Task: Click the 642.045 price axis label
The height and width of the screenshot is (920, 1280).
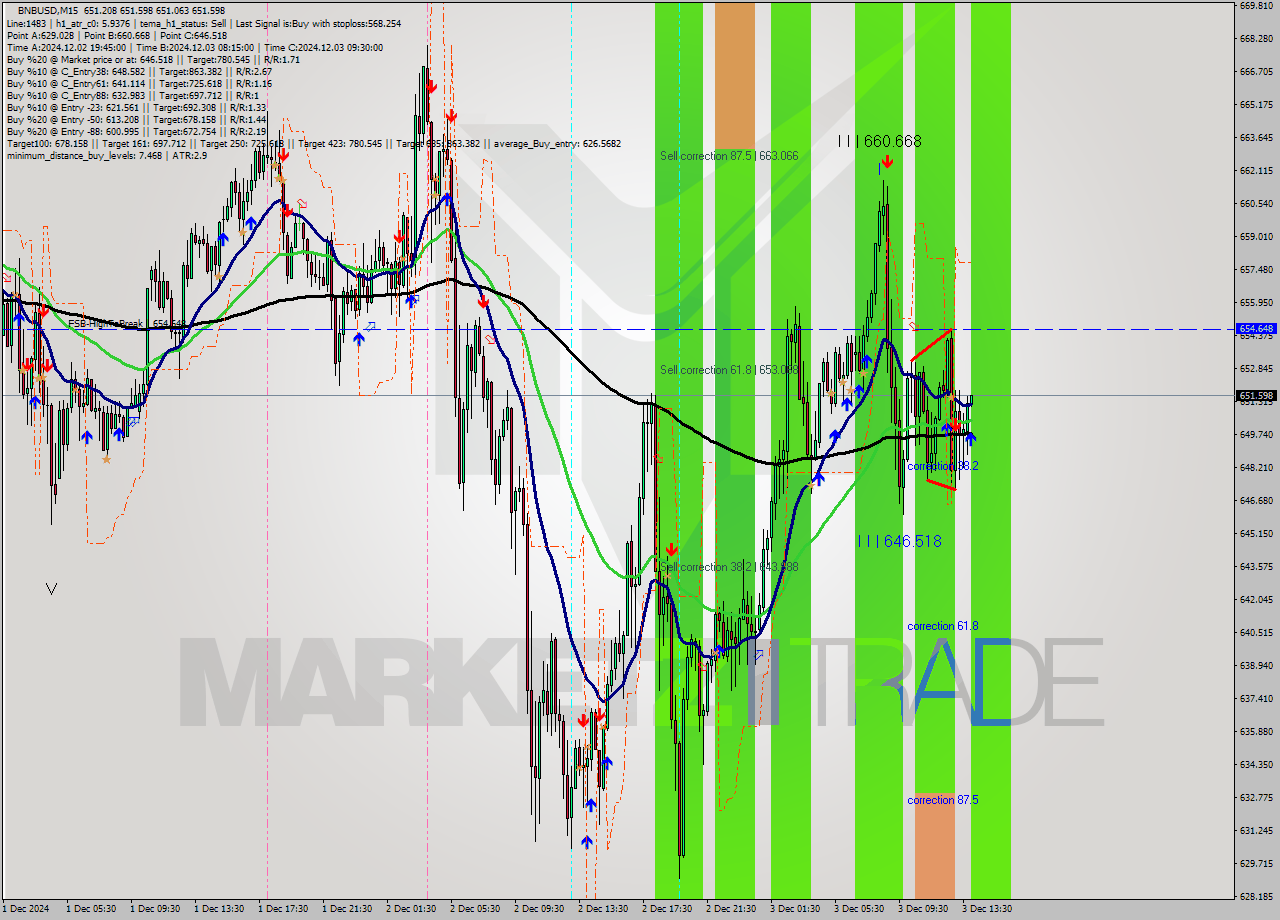Action: (x=1255, y=599)
